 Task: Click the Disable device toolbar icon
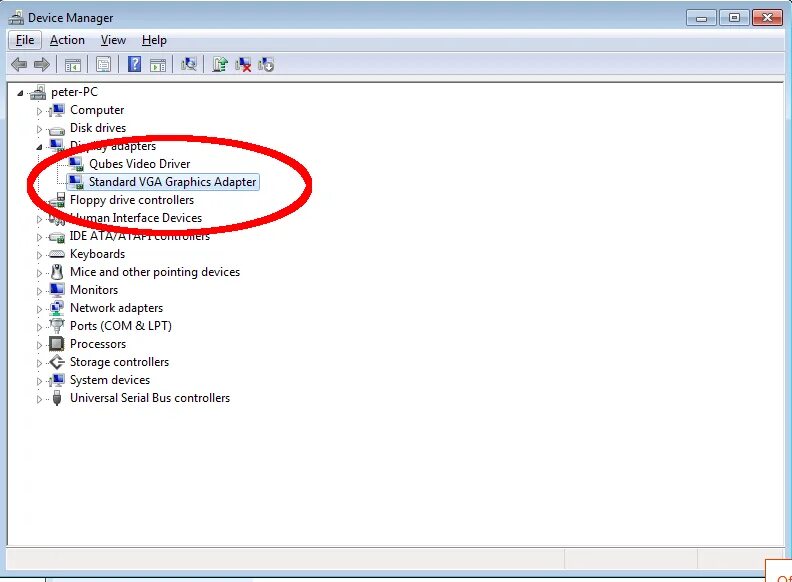point(266,64)
